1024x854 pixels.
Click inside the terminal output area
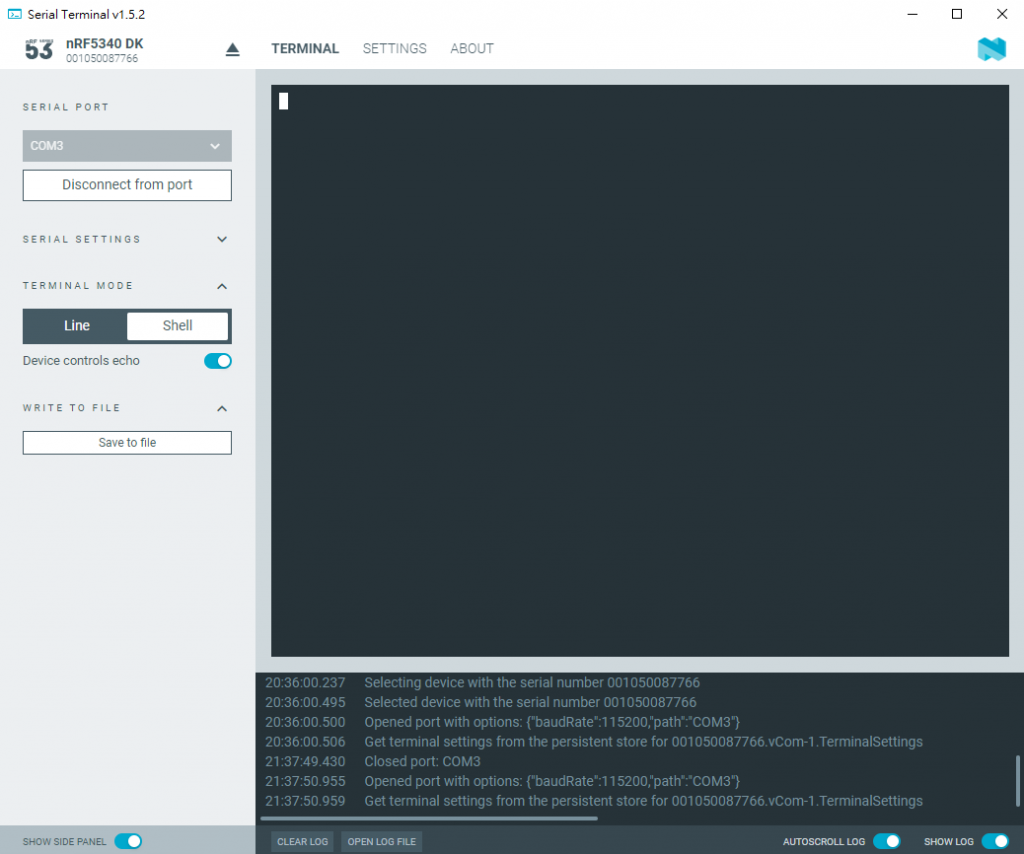click(640, 371)
